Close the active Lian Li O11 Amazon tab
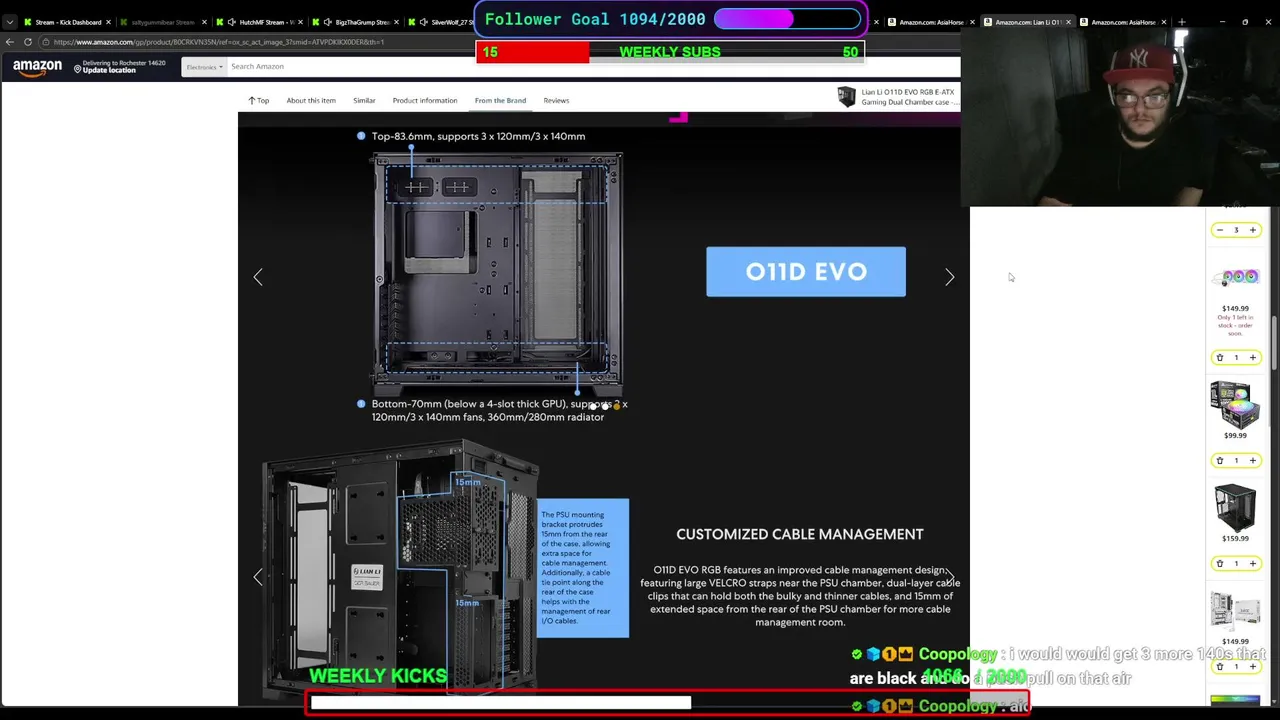 [1068, 22]
